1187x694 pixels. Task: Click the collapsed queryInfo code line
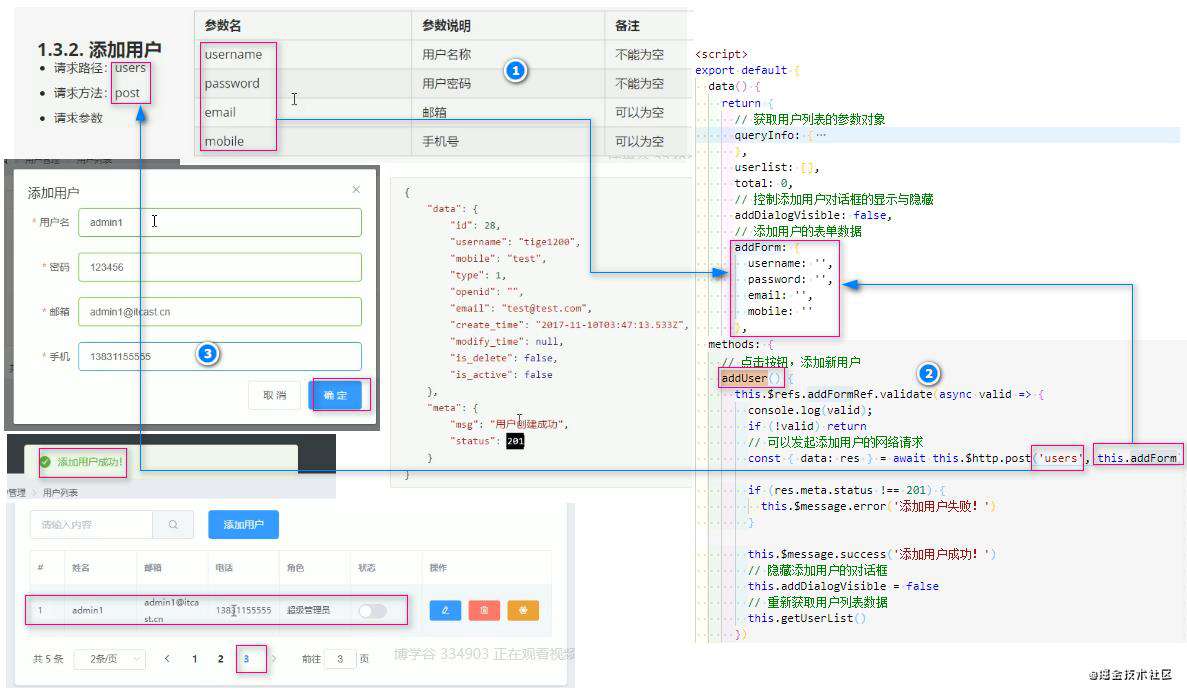780,135
